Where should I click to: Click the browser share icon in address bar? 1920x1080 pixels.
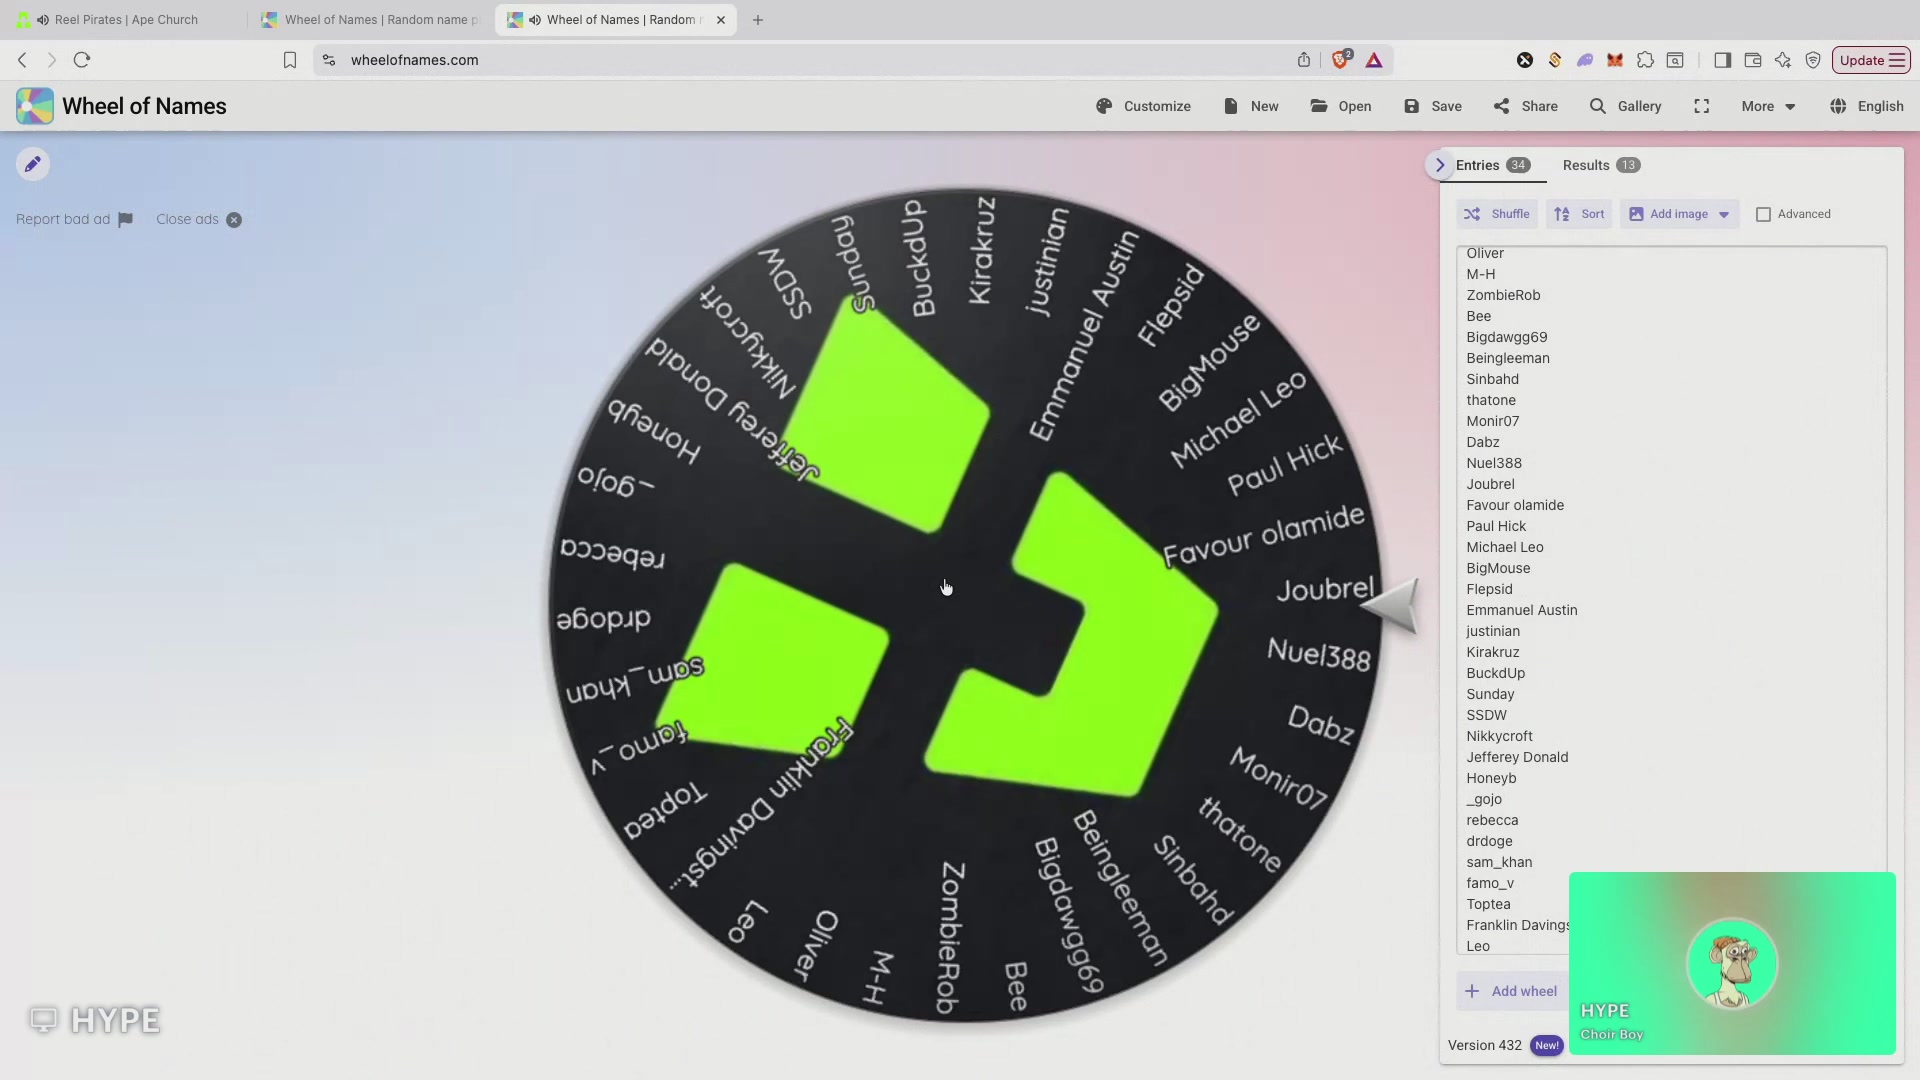coord(1304,60)
